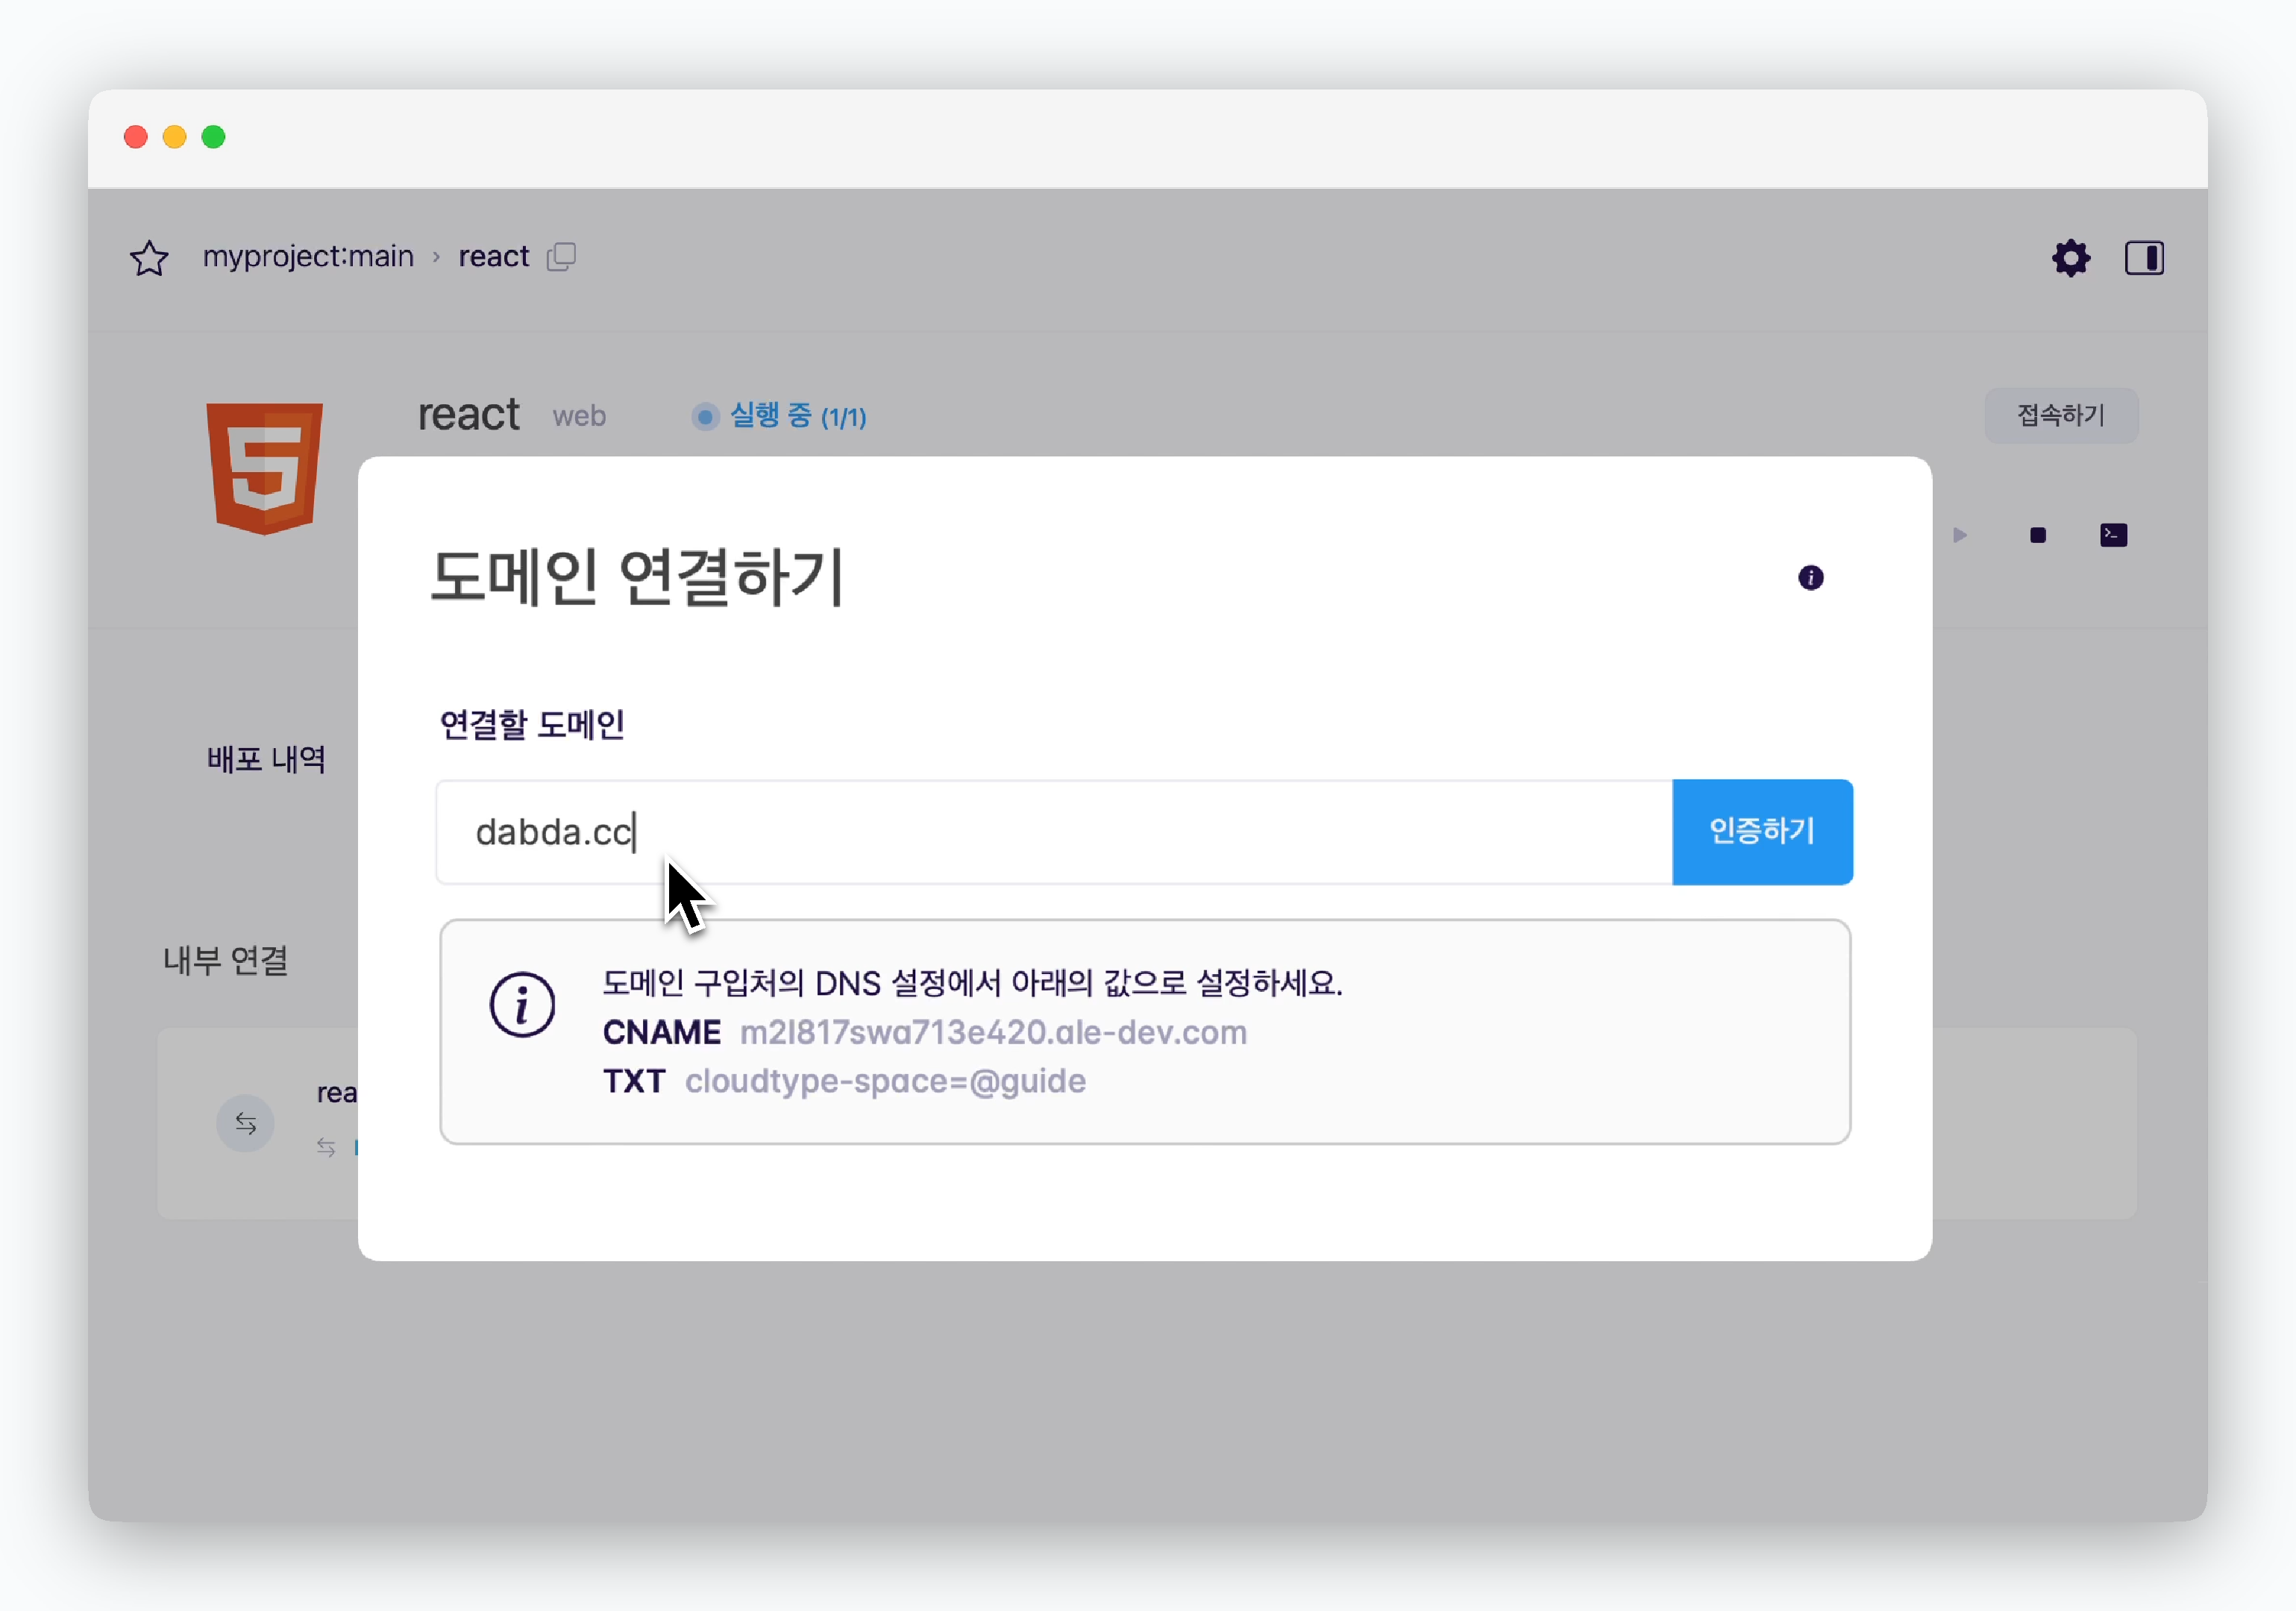Click the favorite star icon

[149, 258]
